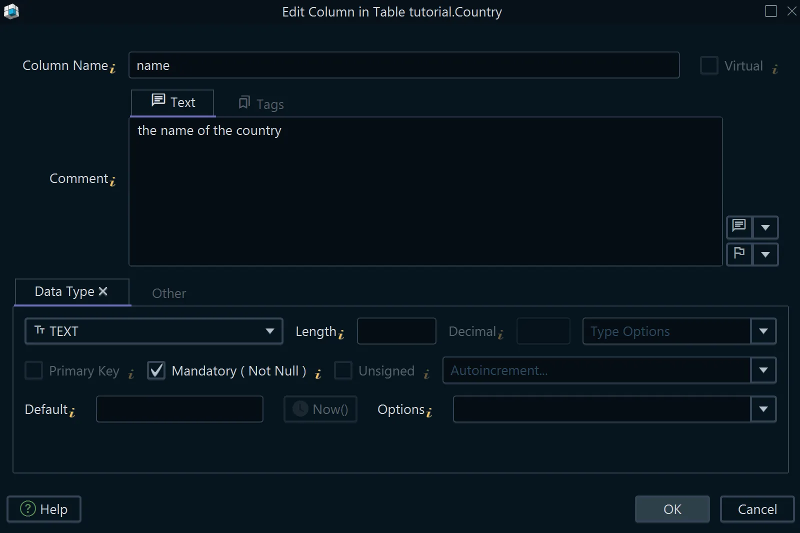Enable the Virtual checkbox
The width and height of the screenshot is (800, 533).
(x=709, y=66)
